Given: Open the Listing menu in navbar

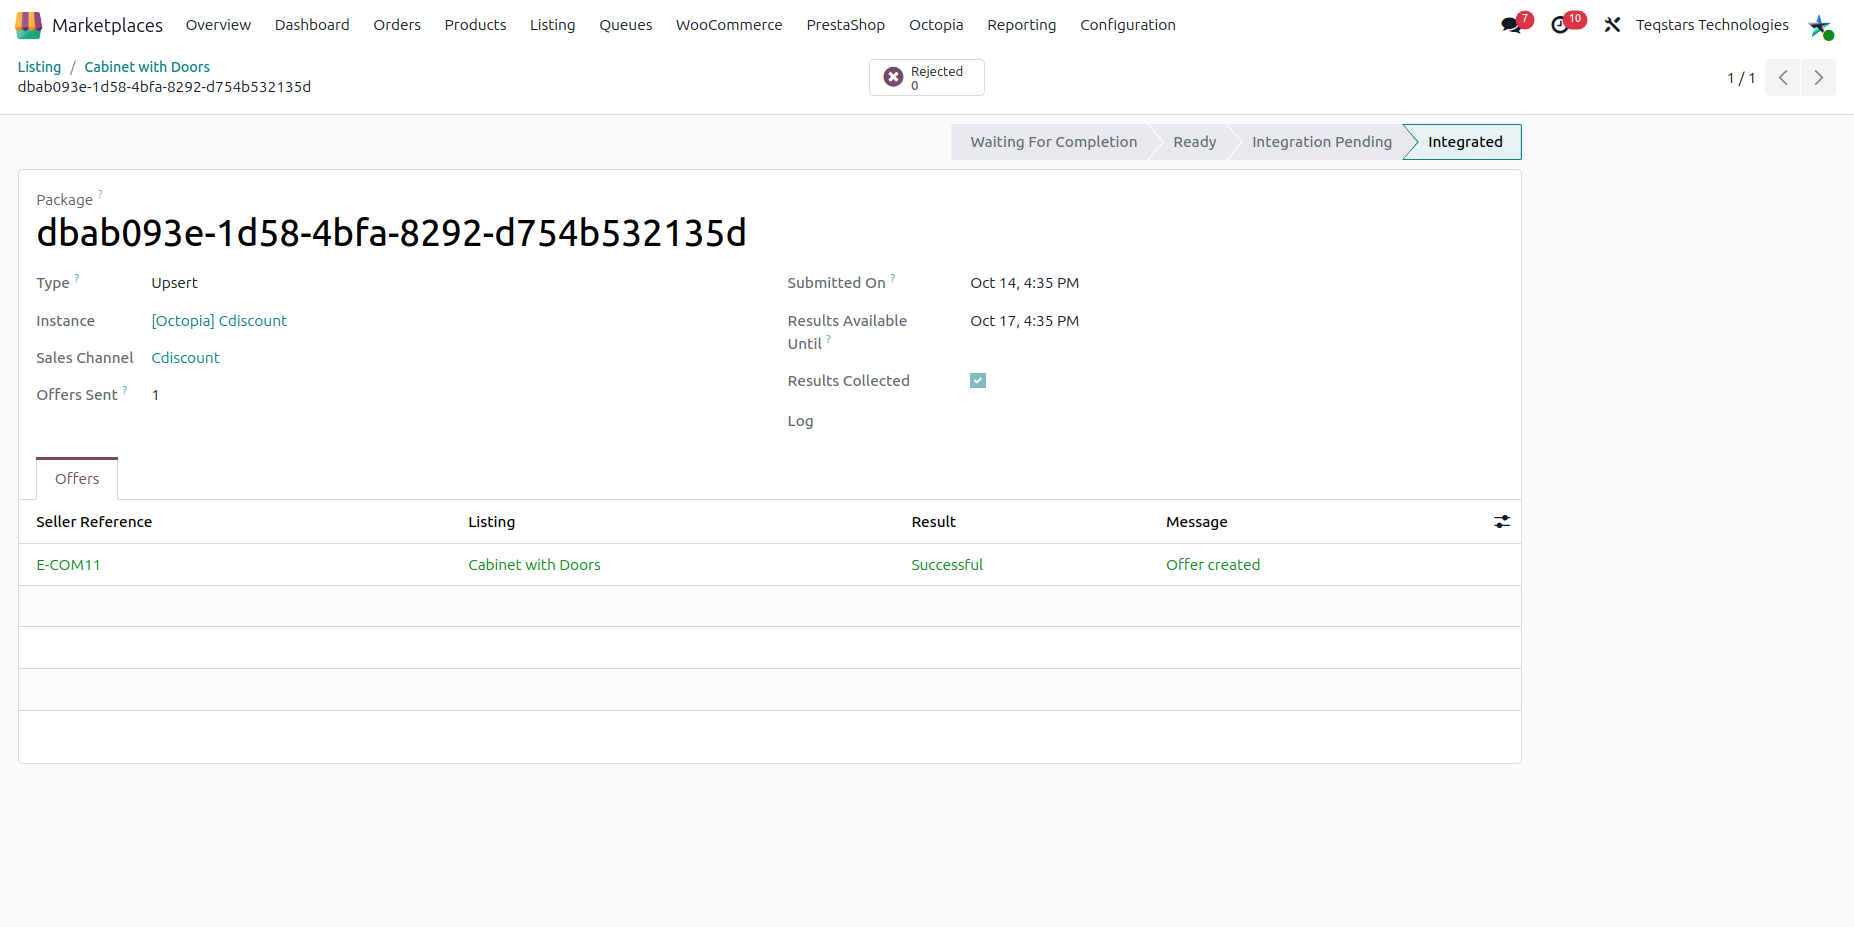Looking at the screenshot, I should click(x=553, y=25).
